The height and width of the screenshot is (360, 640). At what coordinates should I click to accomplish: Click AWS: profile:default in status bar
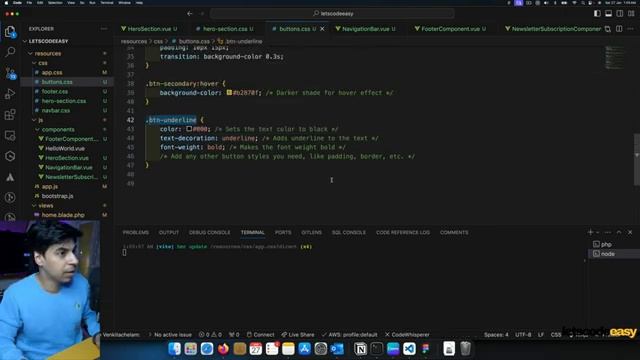(x=349, y=335)
